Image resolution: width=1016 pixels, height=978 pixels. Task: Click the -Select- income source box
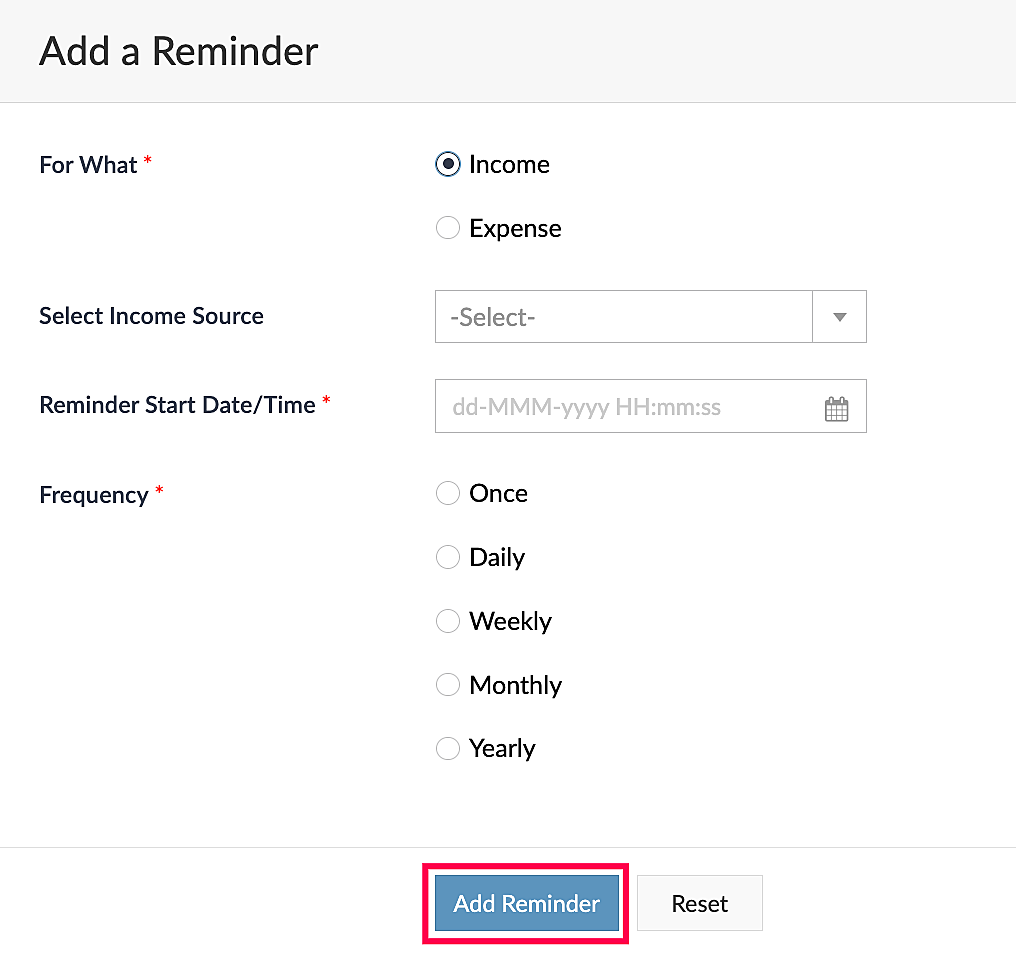(623, 317)
